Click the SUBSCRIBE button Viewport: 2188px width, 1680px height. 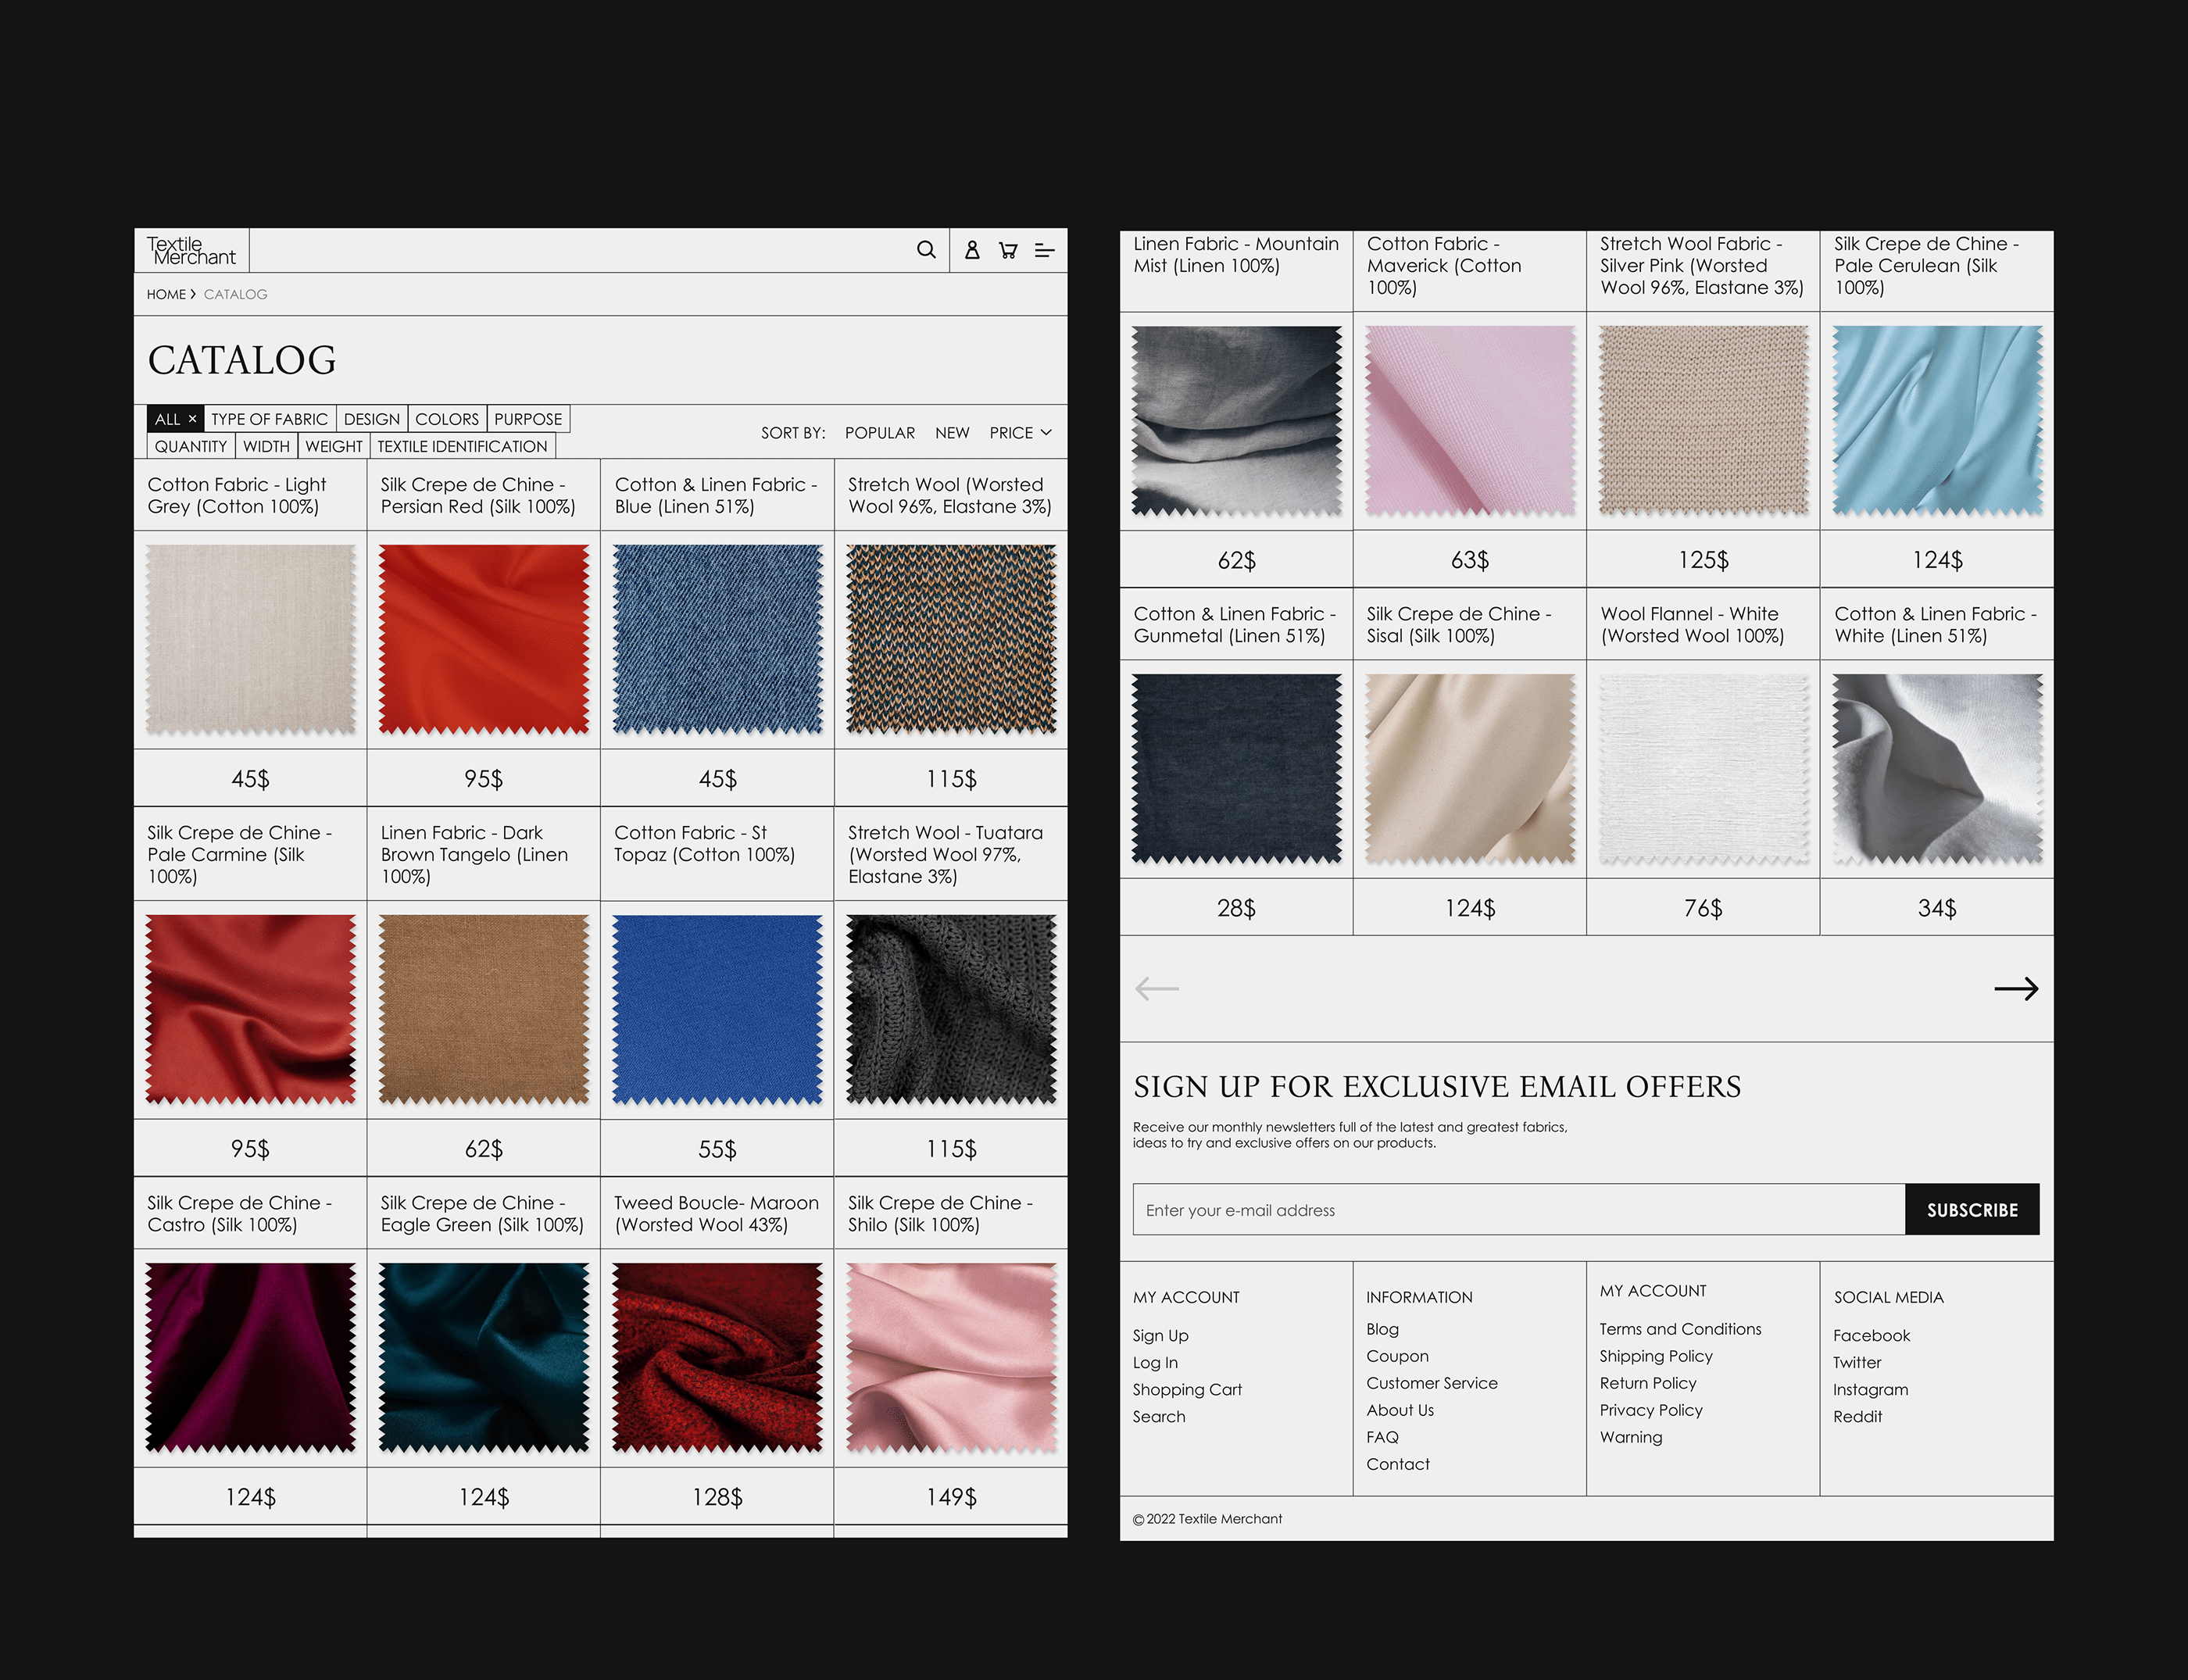click(x=1971, y=1210)
